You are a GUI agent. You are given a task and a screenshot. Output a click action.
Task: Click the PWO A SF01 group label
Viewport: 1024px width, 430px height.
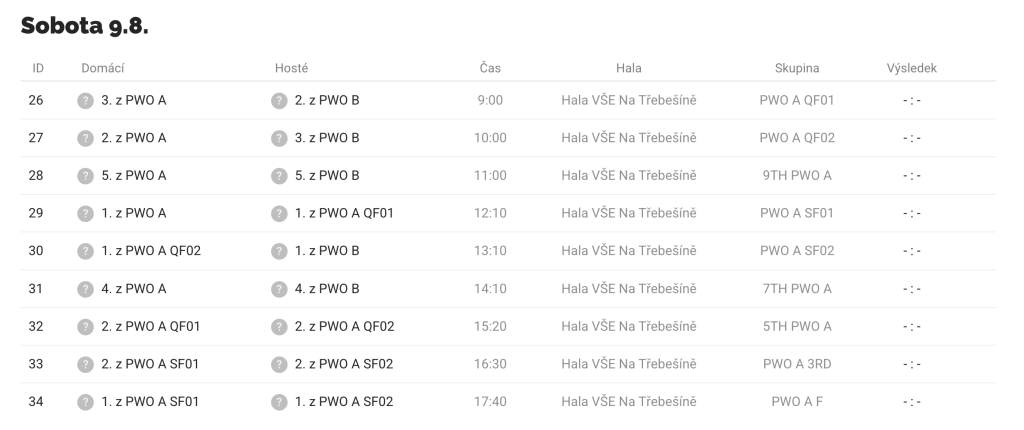point(797,213)
